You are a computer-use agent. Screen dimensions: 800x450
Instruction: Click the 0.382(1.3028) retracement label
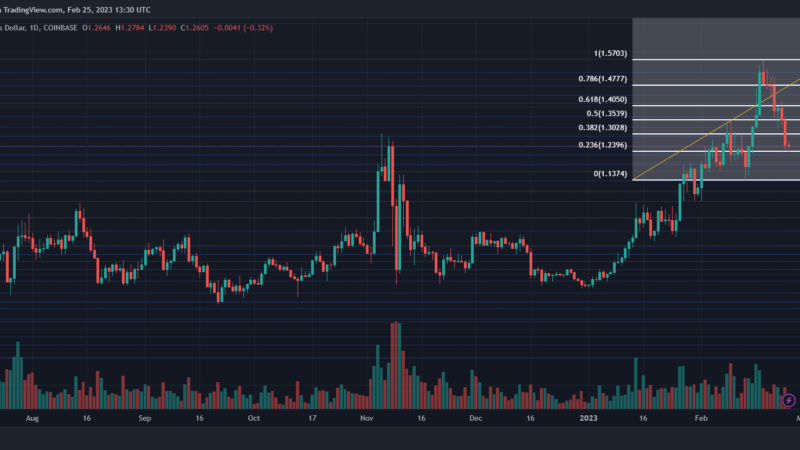pos(603,128)
